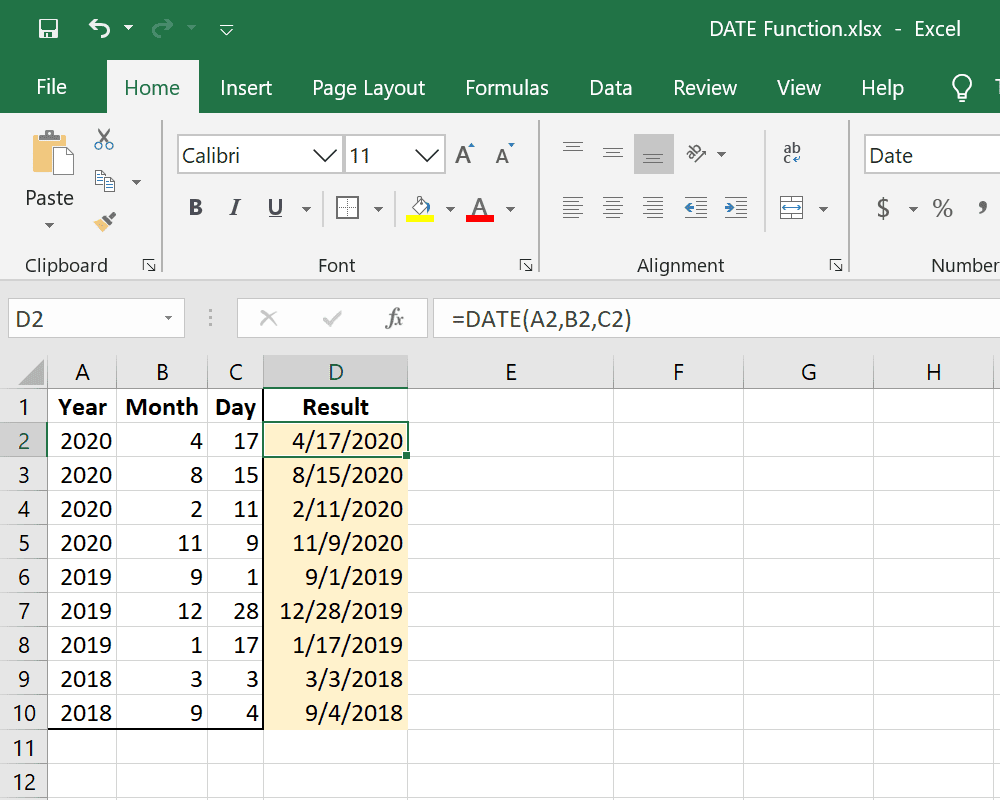Open the Date number format box
This screenshot has height=800, width=1000.
(x=932, y=155)
